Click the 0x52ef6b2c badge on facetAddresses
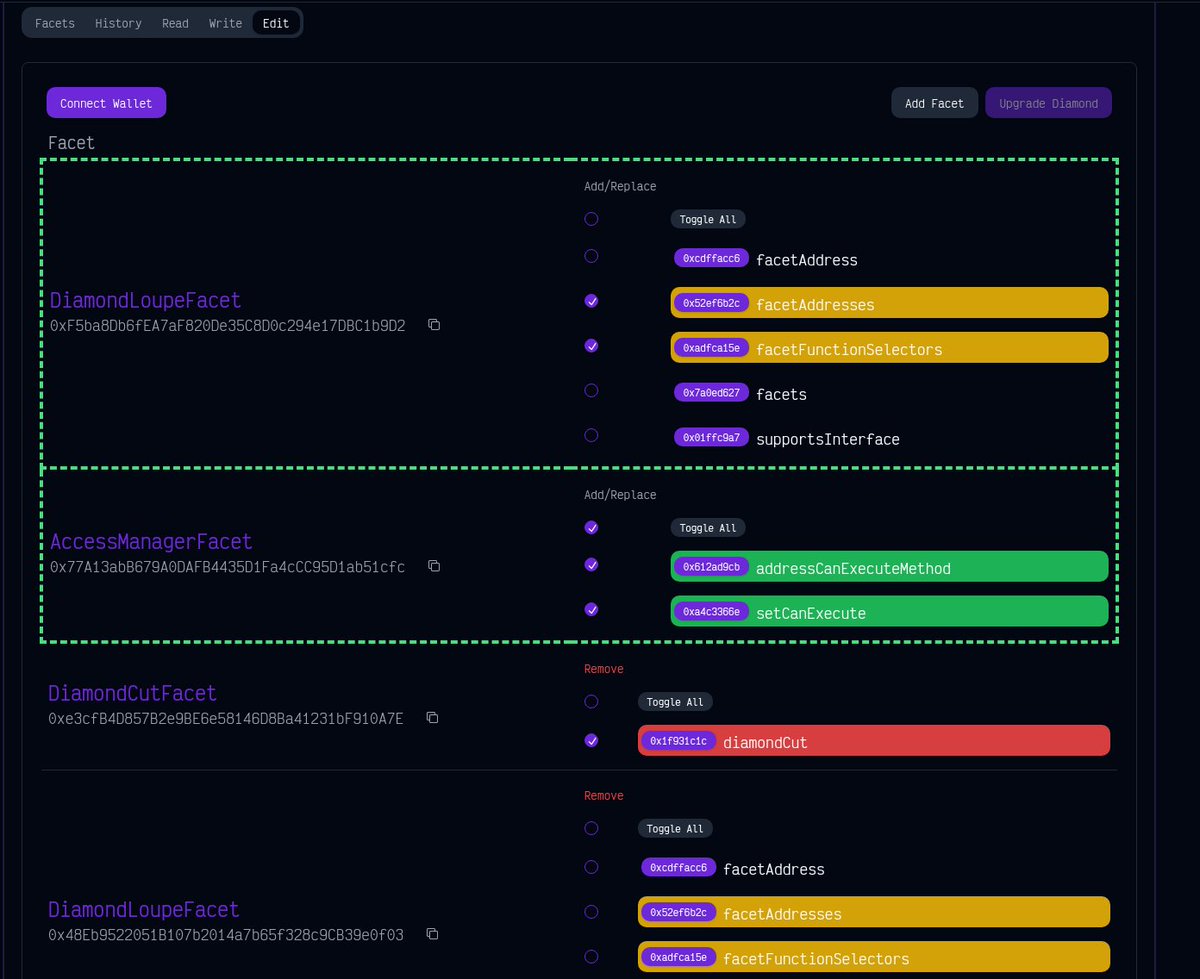The height and width of the screenshot is (979, 1200). (711, 301)
